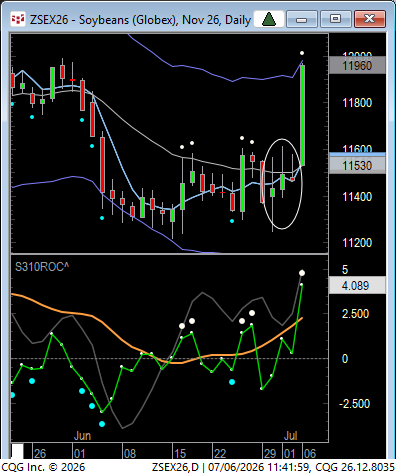Click the 08 date on time axis
The width and height of the screenshot is (396, 475).
click(130, 453)
